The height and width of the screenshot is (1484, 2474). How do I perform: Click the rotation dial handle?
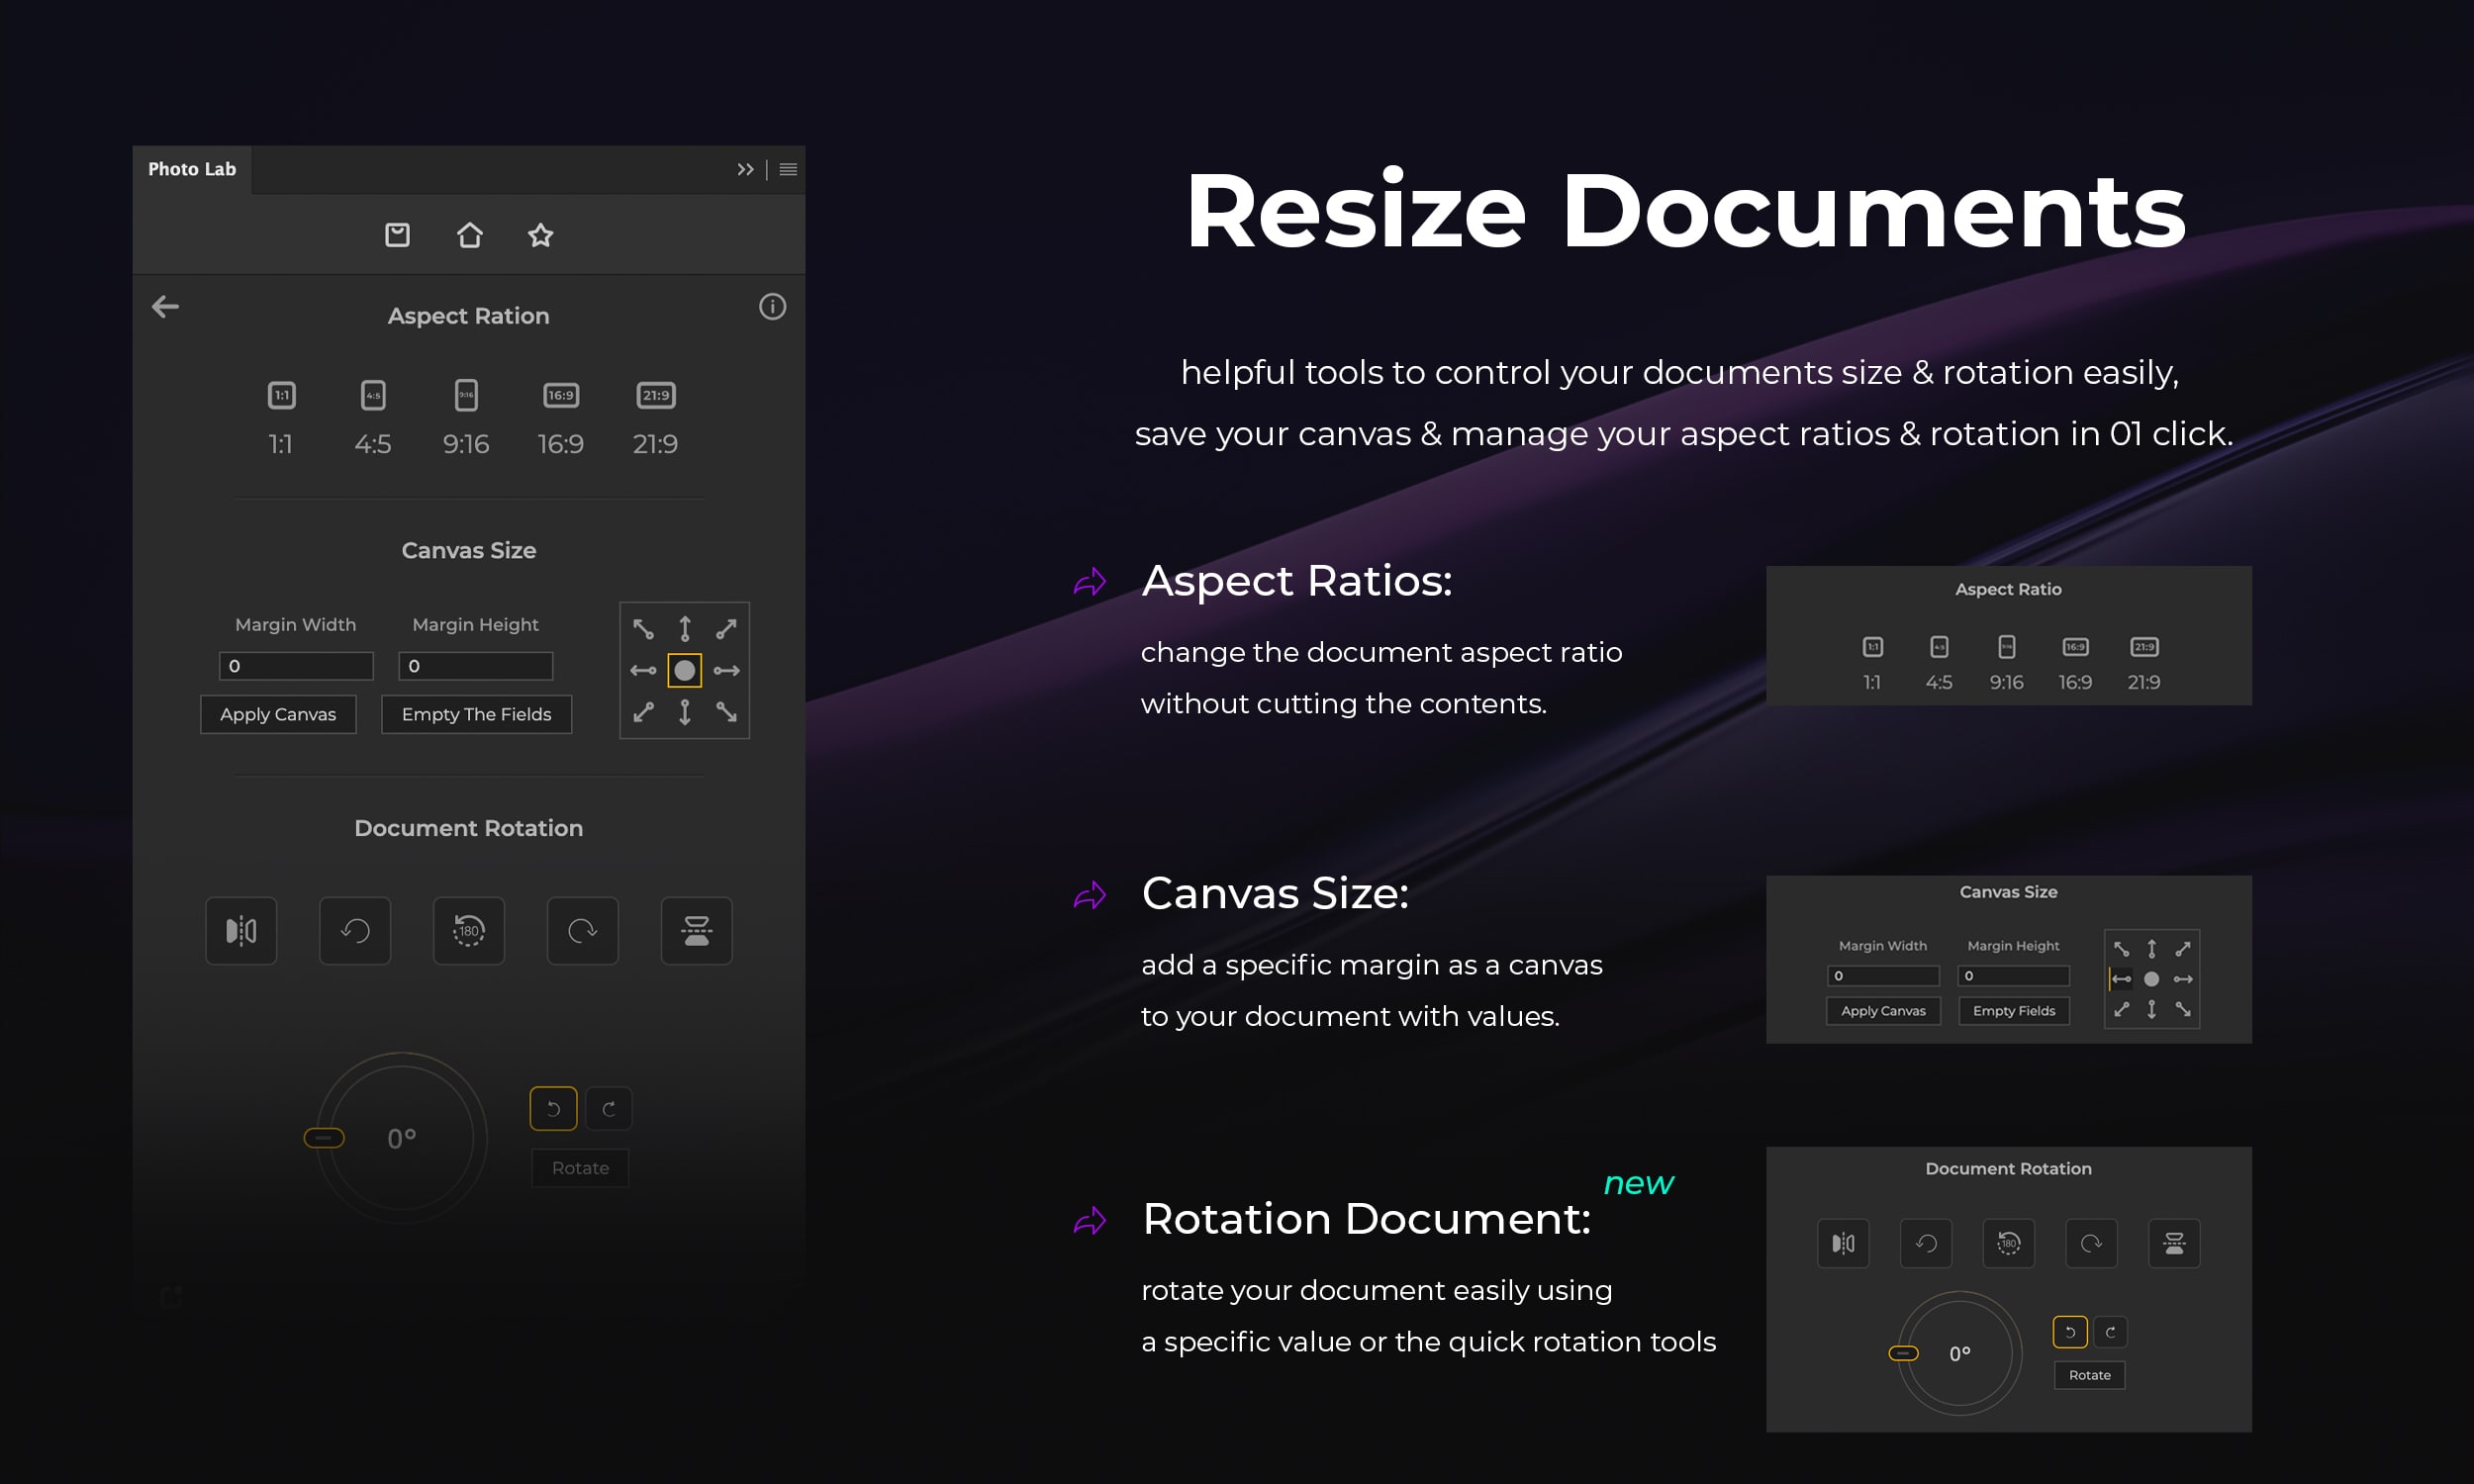click(x=324, y=1138)
